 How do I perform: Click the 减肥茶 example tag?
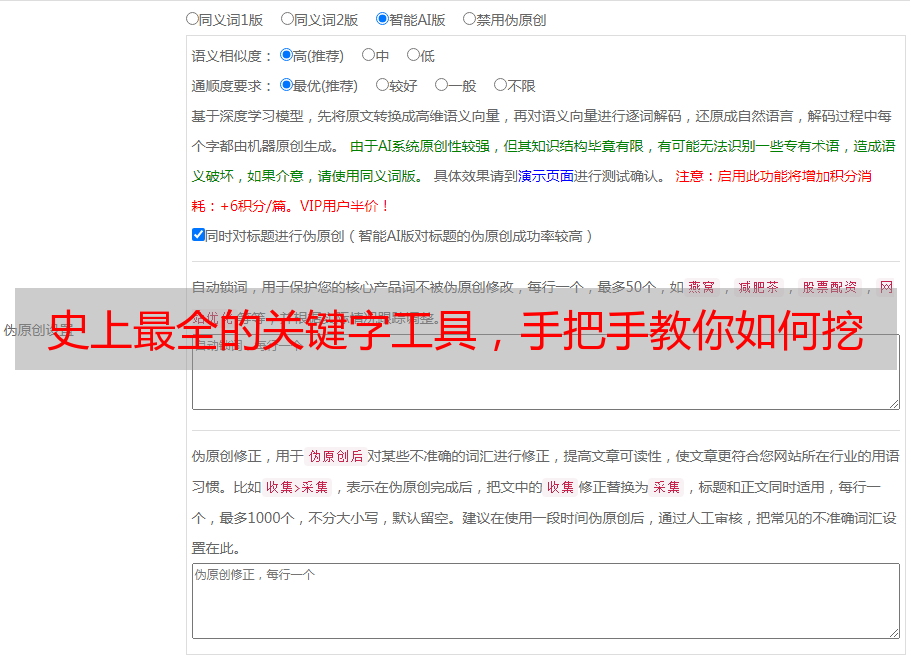tap(758, 287)
